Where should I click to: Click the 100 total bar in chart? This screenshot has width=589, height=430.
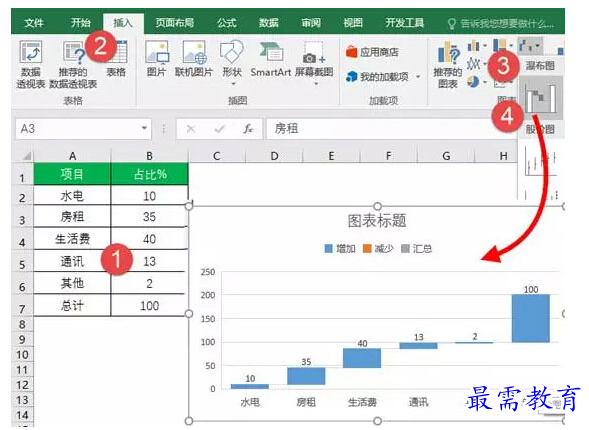point(530,318)
